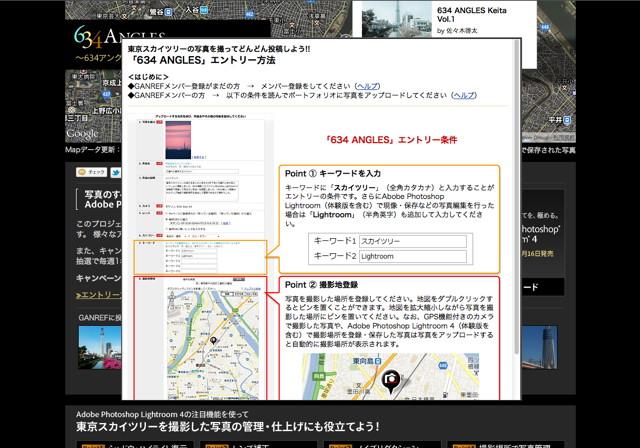
Task: Click the キーワード1 field containing スカイツリー
Action: 413,241
